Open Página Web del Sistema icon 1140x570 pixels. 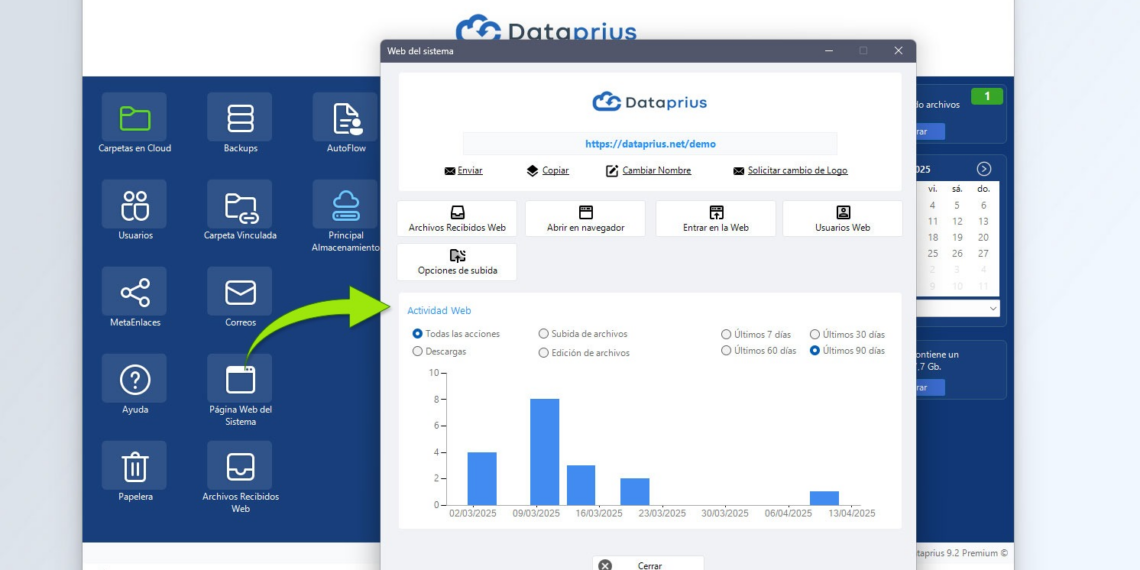tap(240, 379)
